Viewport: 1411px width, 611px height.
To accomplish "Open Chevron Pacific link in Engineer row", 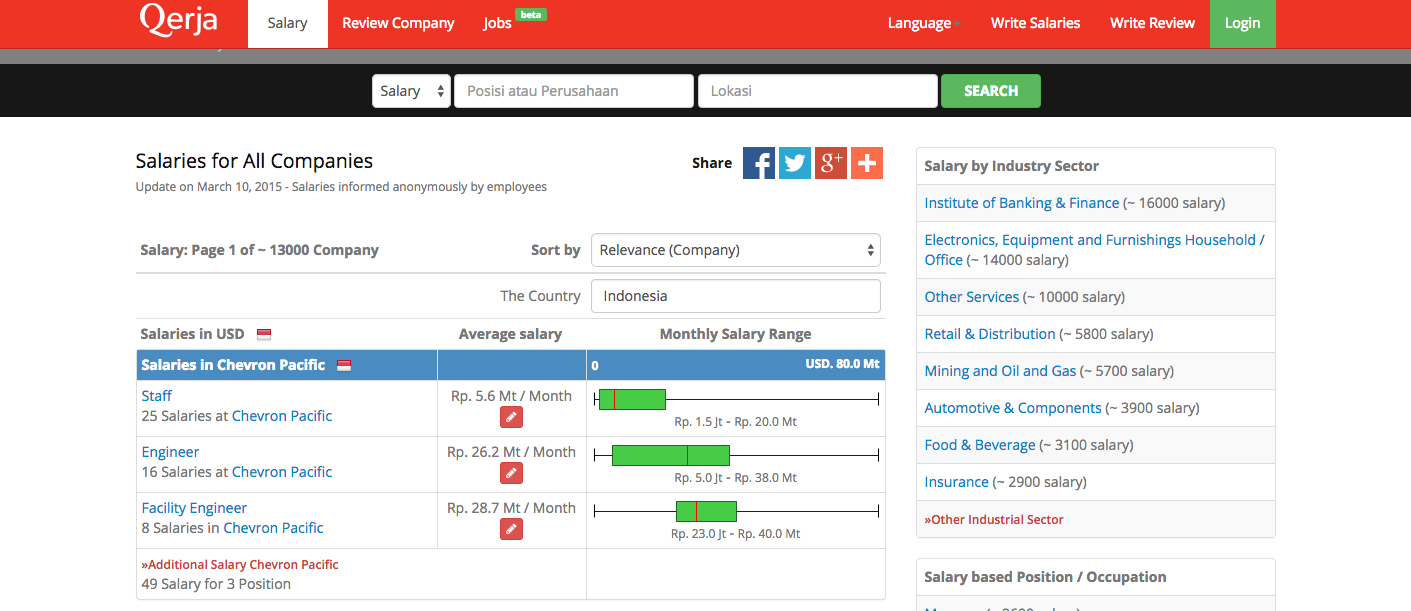I will click(282, 472).
